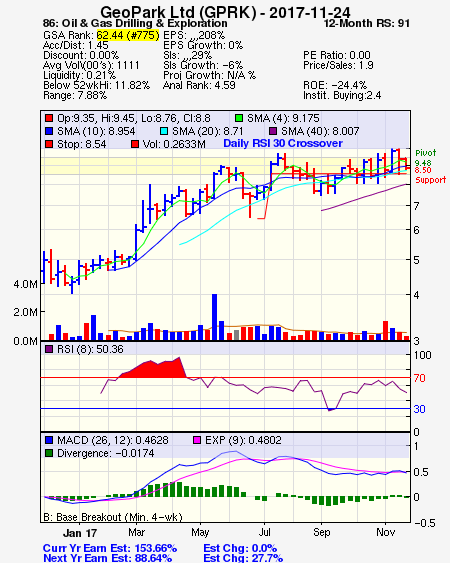The width and height of the screenshot is (450, 563).
Task: Click the green Divergence legend square
Action: point(49,453)
